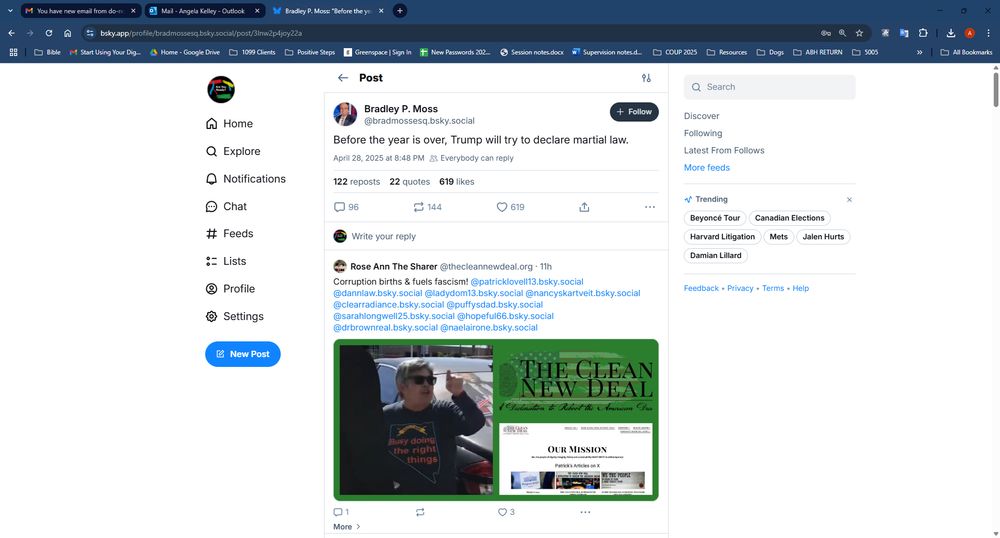Select Latest From Follows feed

724,150
